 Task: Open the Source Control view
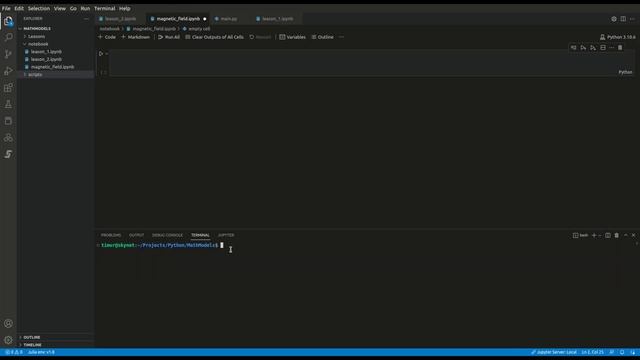8,54
